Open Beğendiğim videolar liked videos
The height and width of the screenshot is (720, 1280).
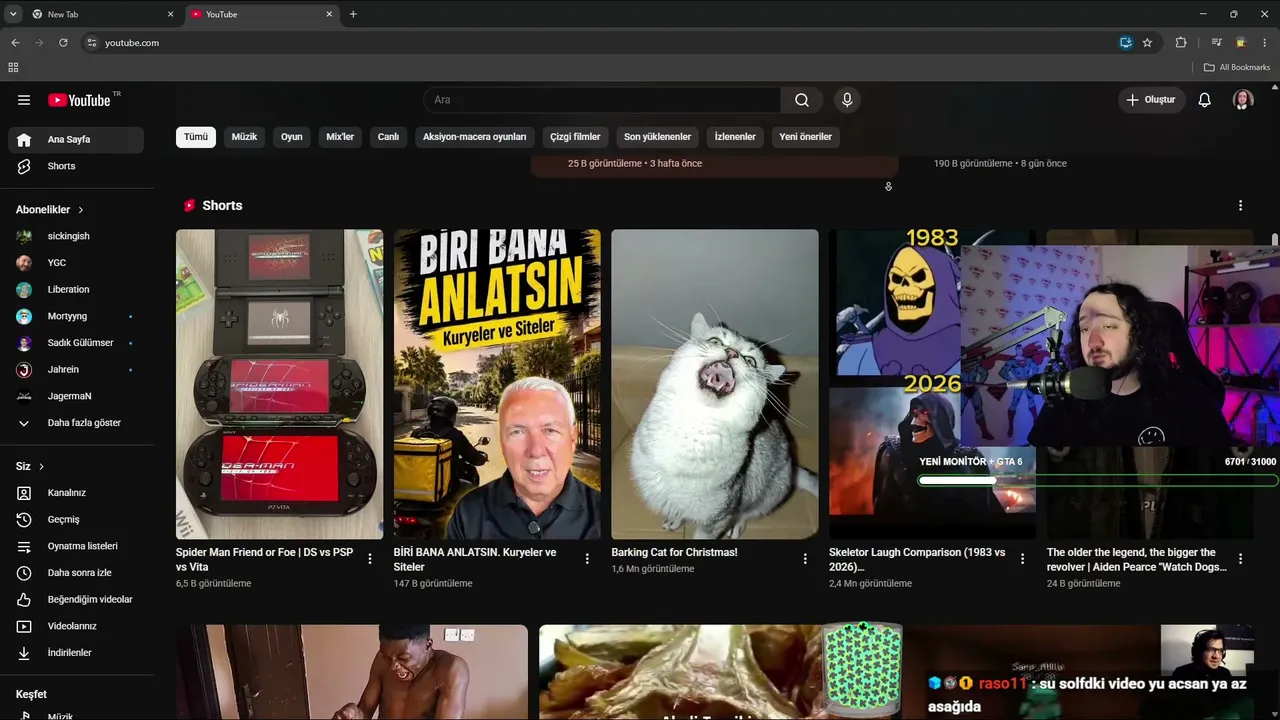click(x=76, y=600)
